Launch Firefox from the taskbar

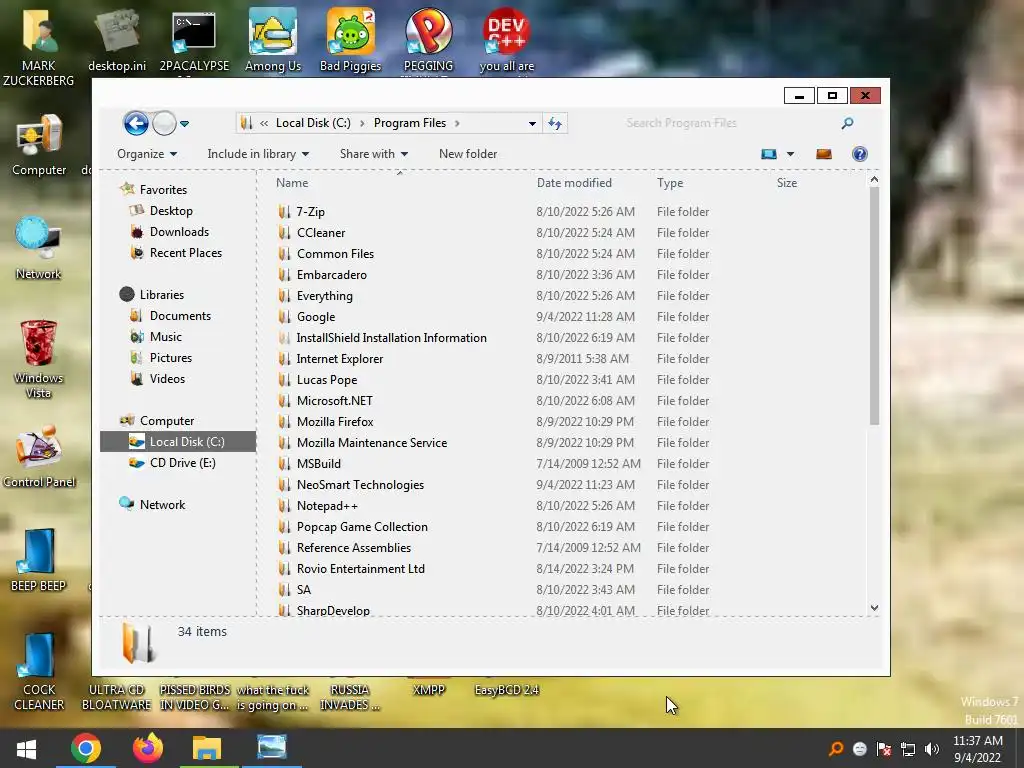click(148, 748)
